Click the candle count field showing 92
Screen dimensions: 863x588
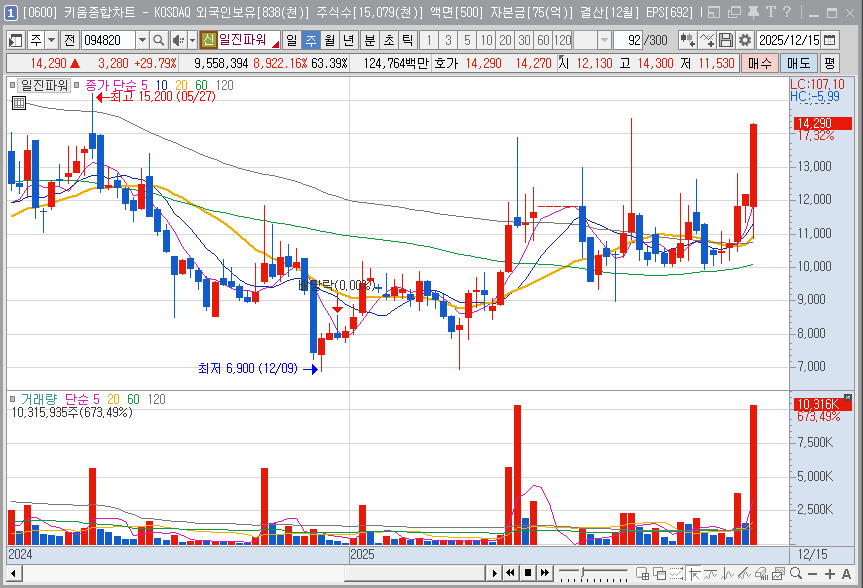click(628, 40)
